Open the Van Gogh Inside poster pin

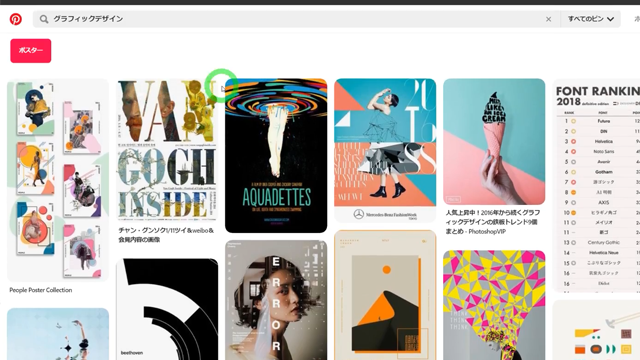click(x=167, y=150)
